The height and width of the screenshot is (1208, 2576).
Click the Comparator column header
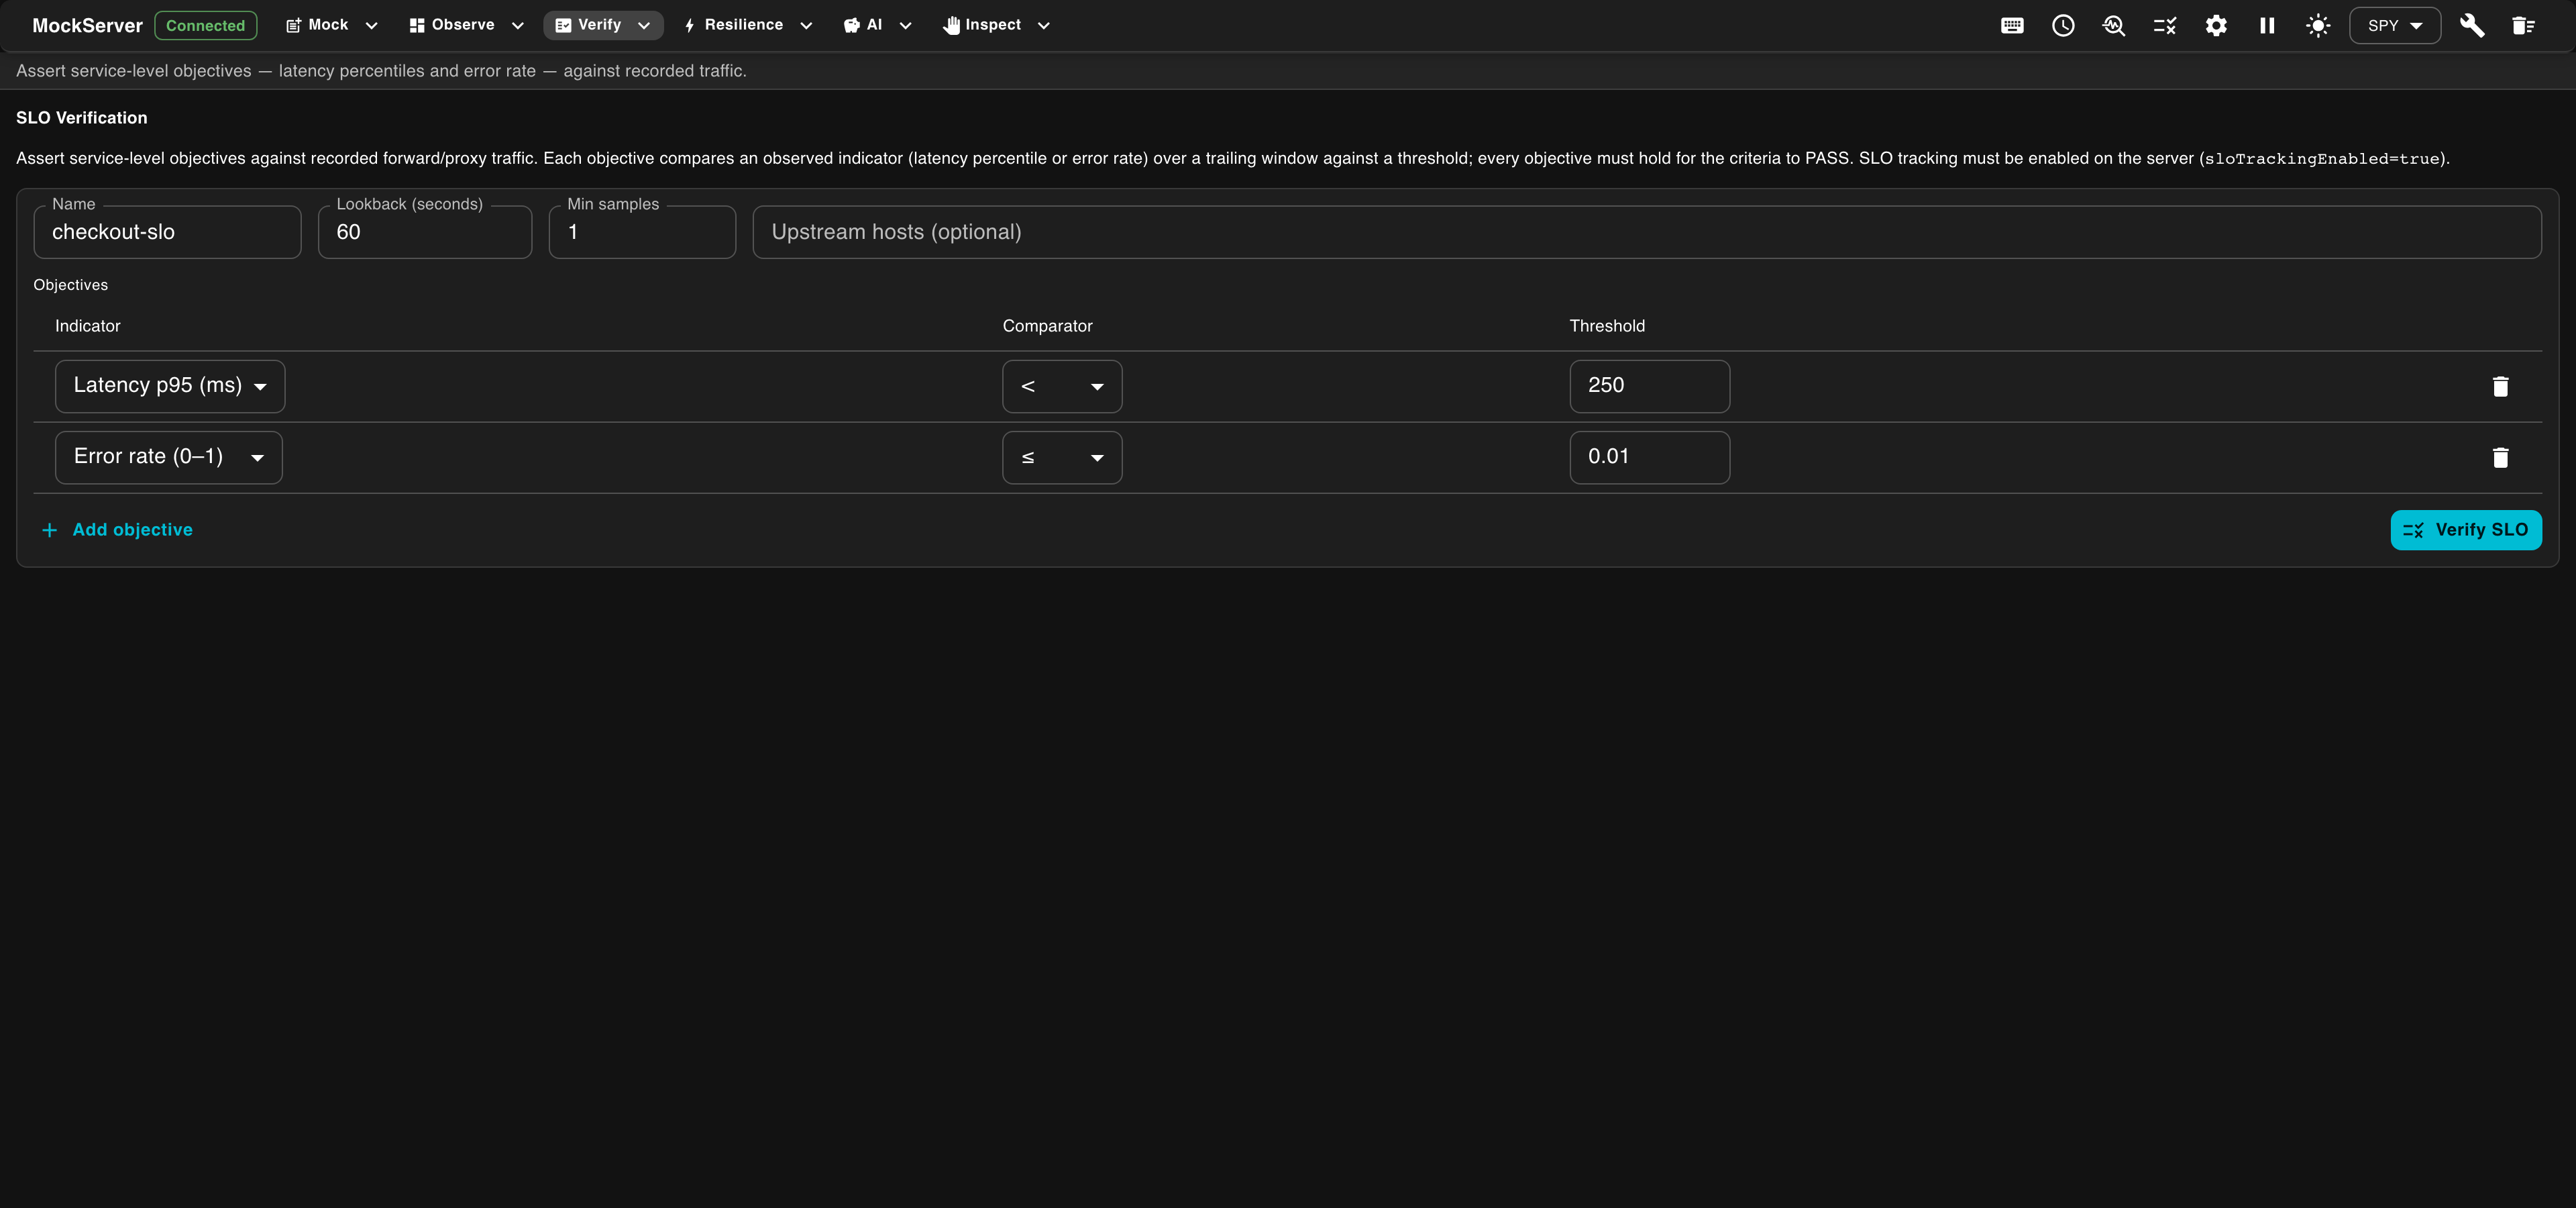(x=1047, y=326)
